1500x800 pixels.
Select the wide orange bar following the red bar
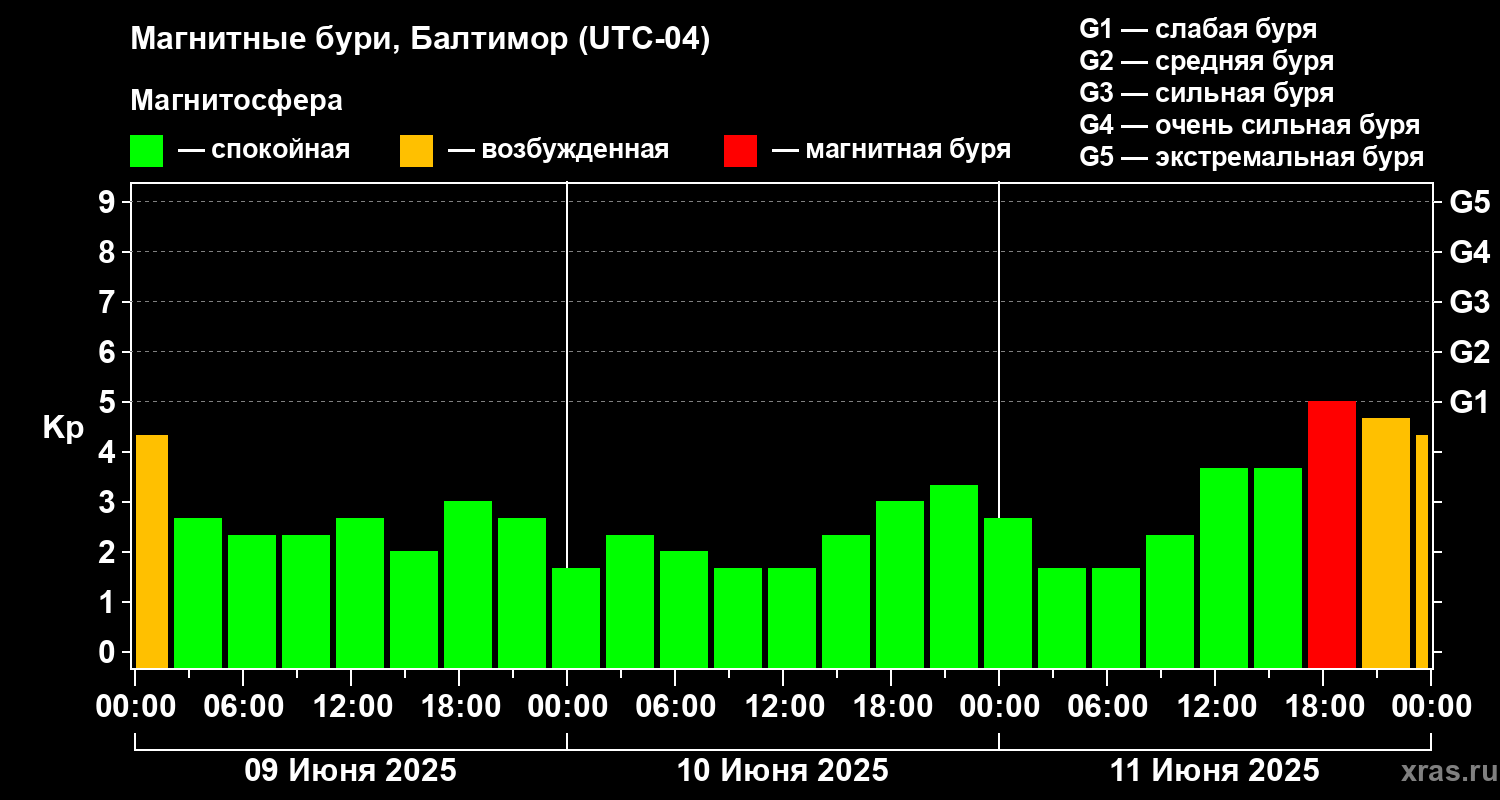point(1386,543)
